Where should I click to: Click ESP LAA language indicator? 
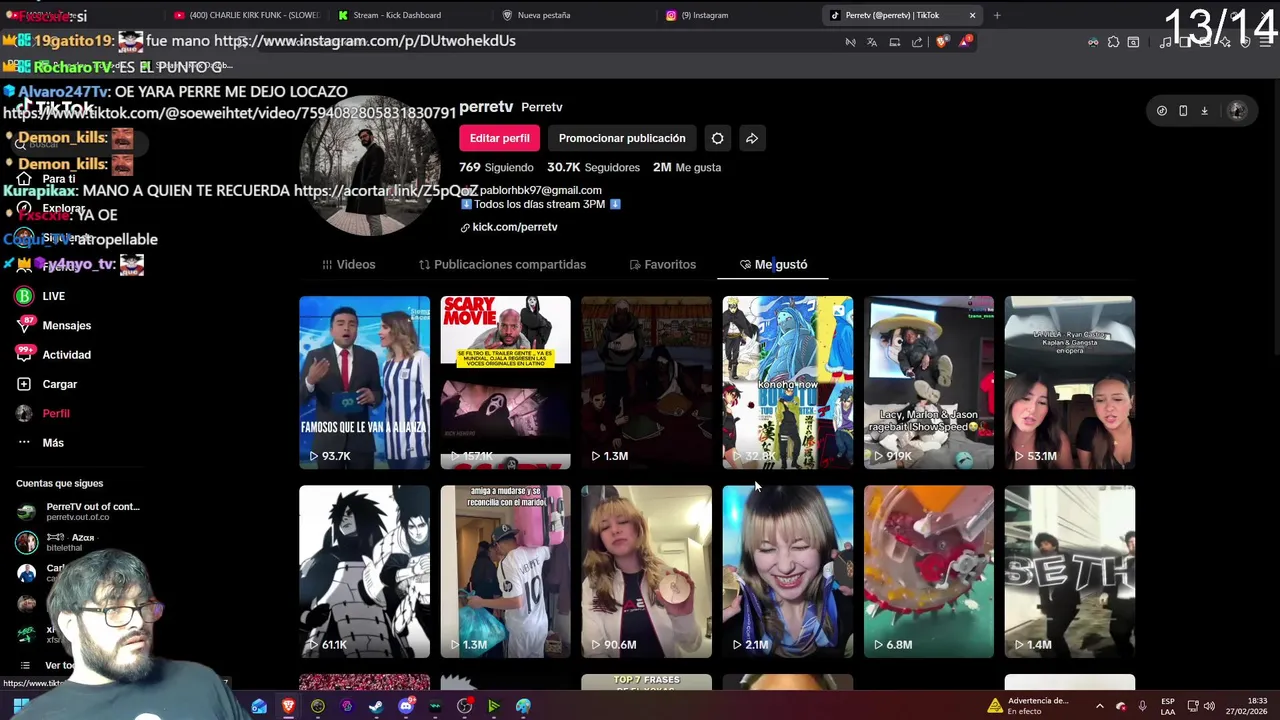(x=1168, y=706)
